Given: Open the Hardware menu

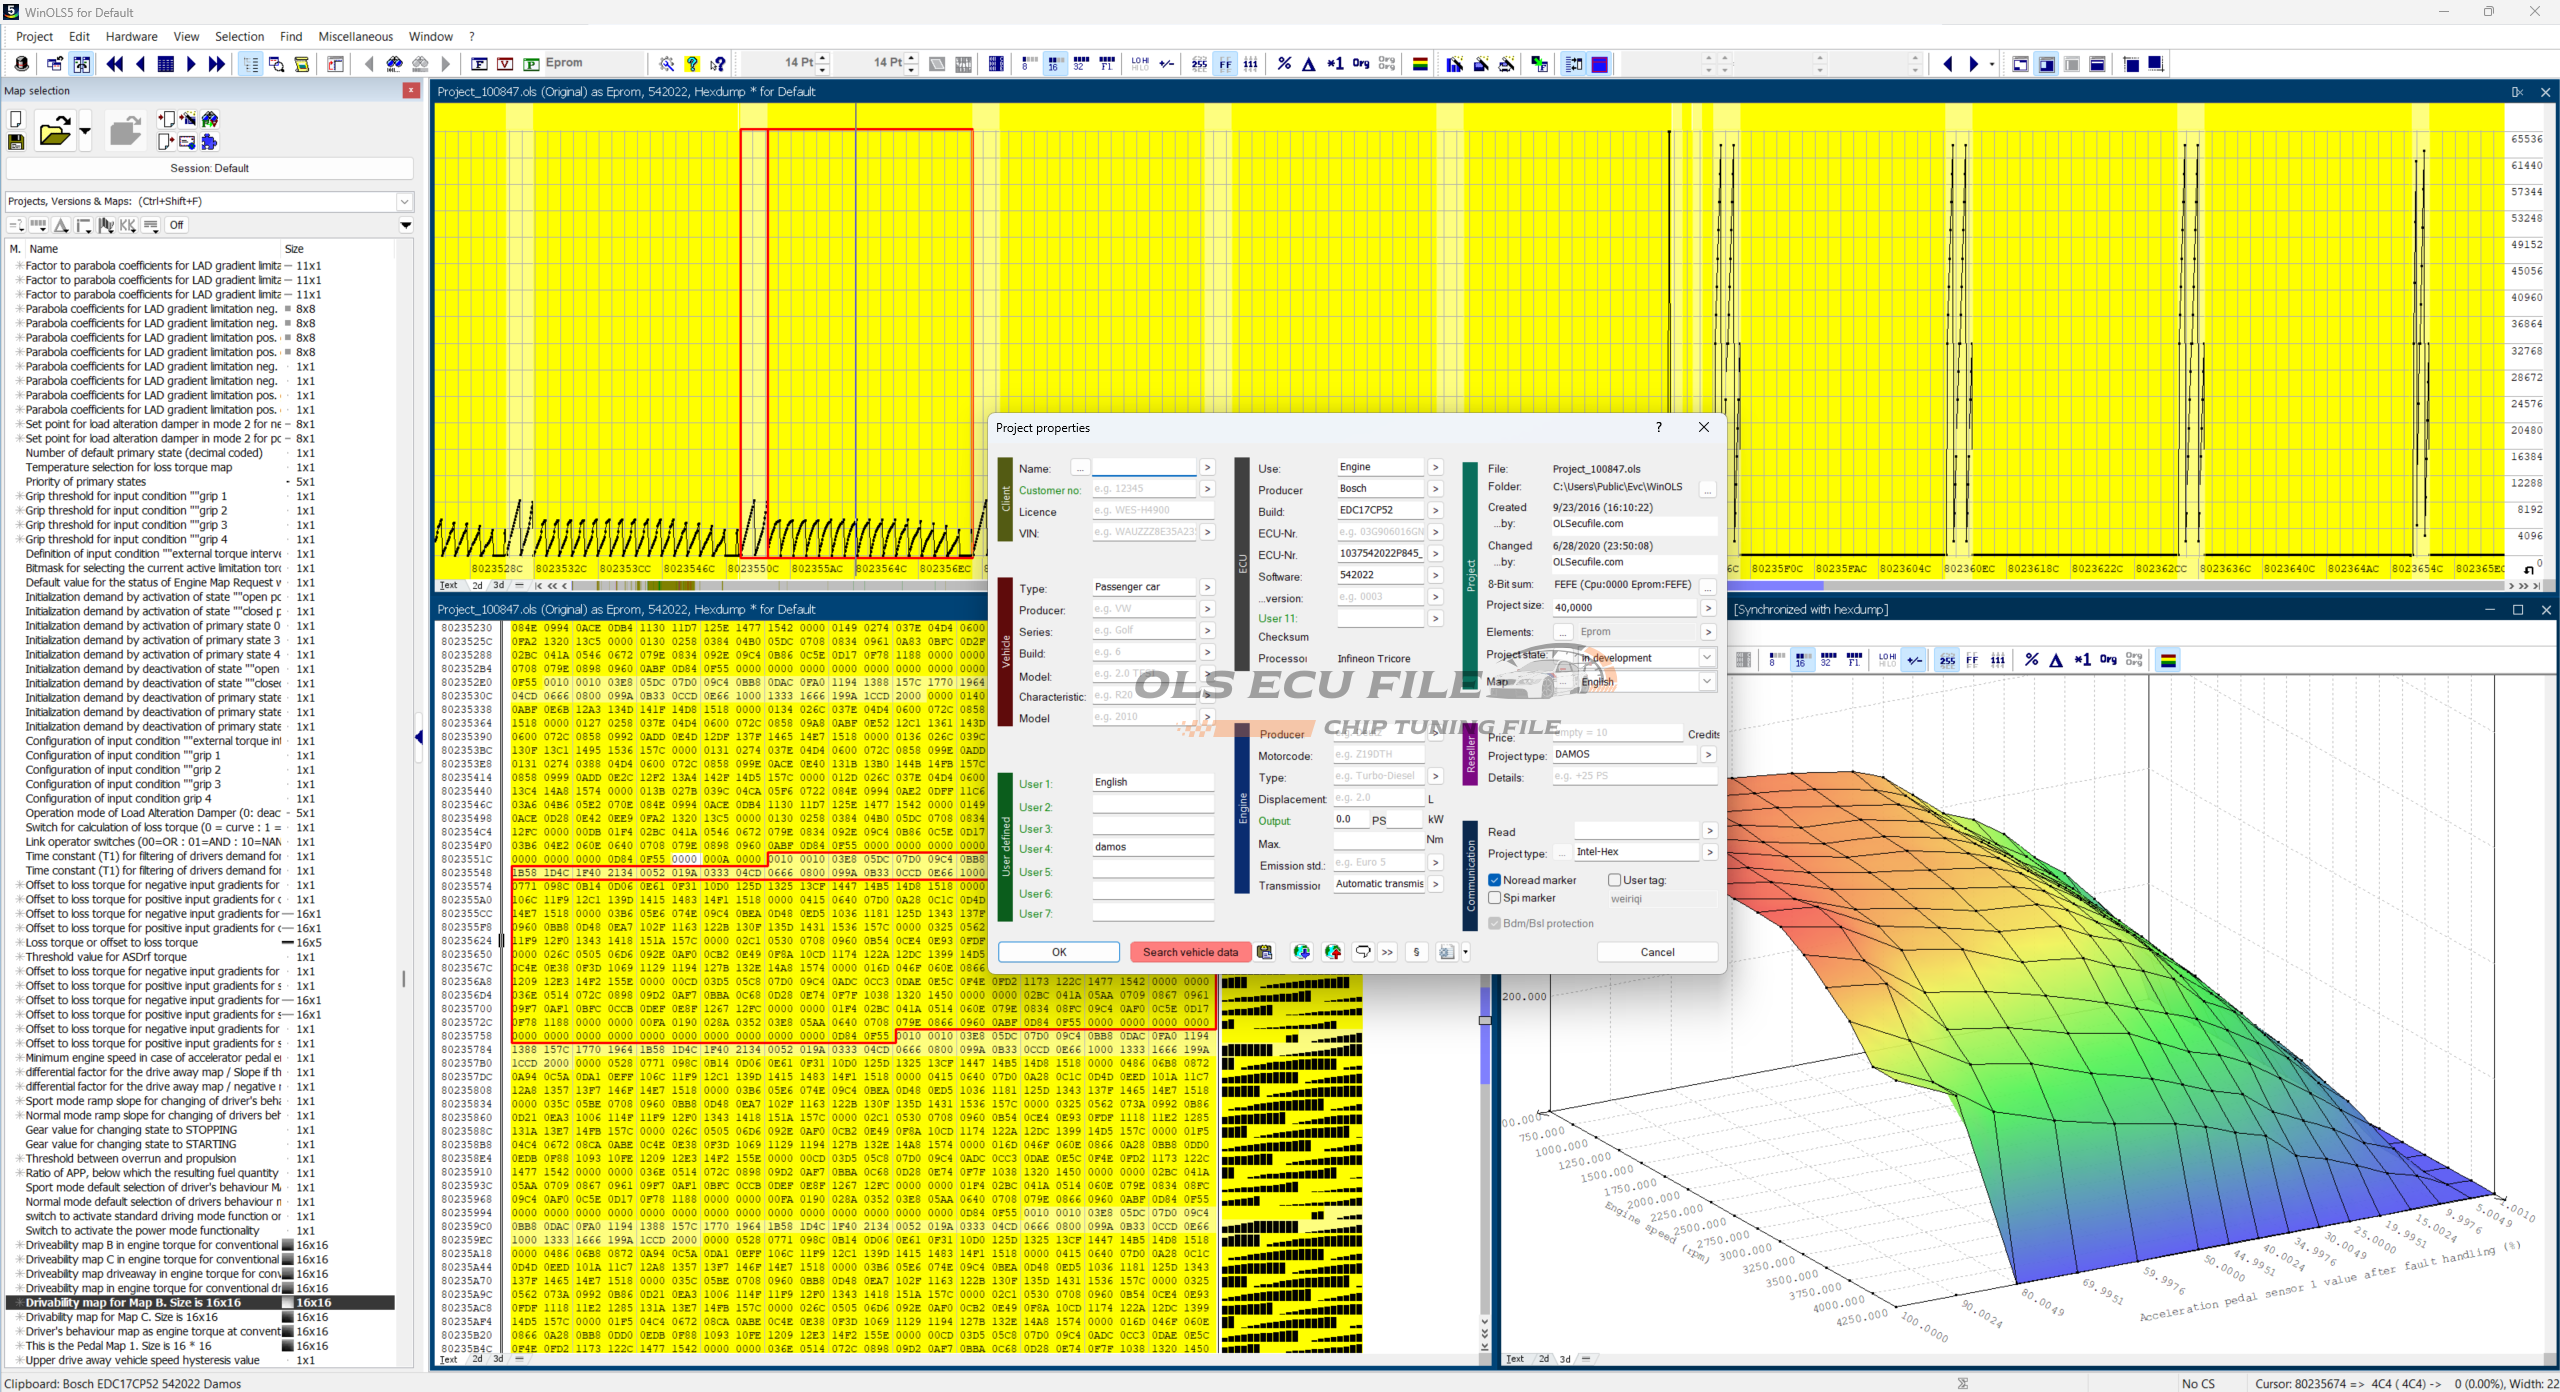Looking at the screenshot, I should 131,36.
